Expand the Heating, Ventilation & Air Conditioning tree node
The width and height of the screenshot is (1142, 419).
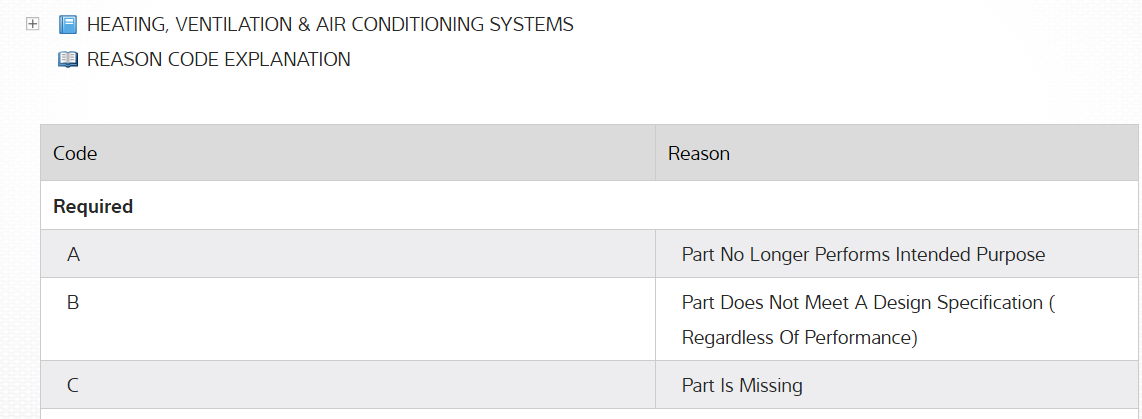(32, 24)
